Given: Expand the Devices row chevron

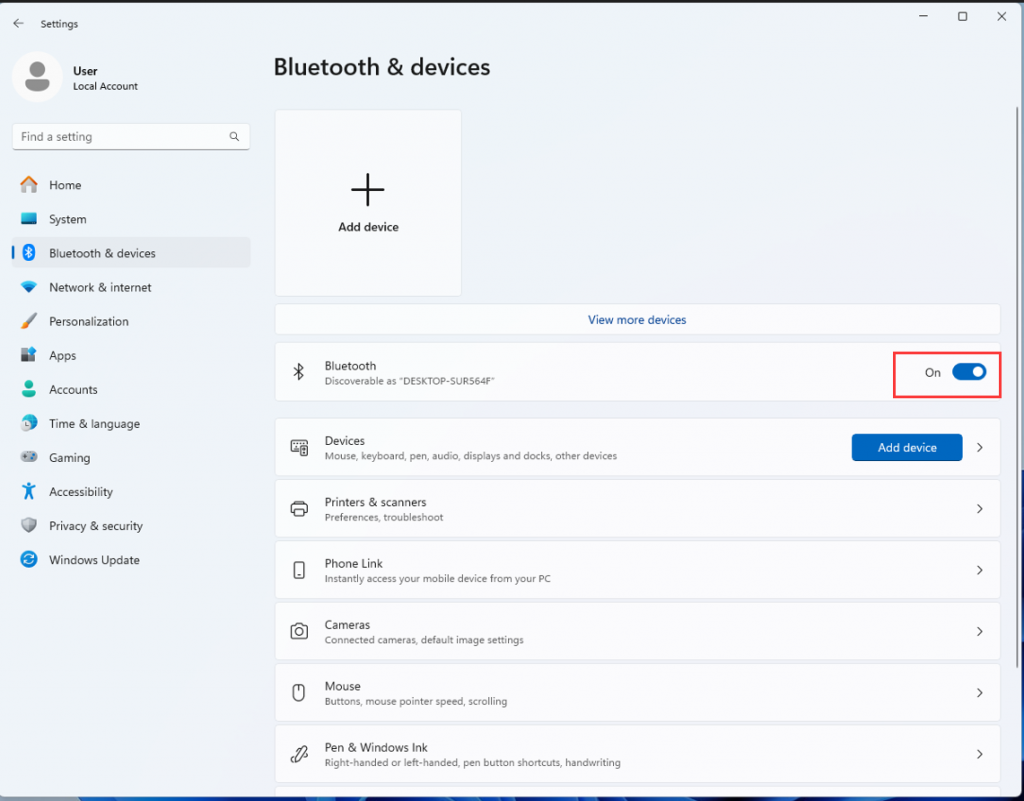Looking at the screenshot, I should coord(980,447).
